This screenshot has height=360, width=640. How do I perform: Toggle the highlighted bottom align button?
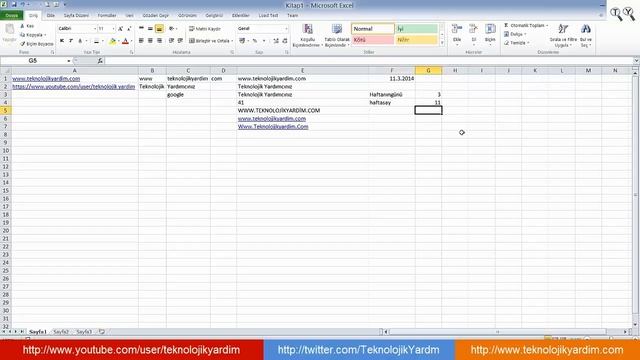[159, 29]
